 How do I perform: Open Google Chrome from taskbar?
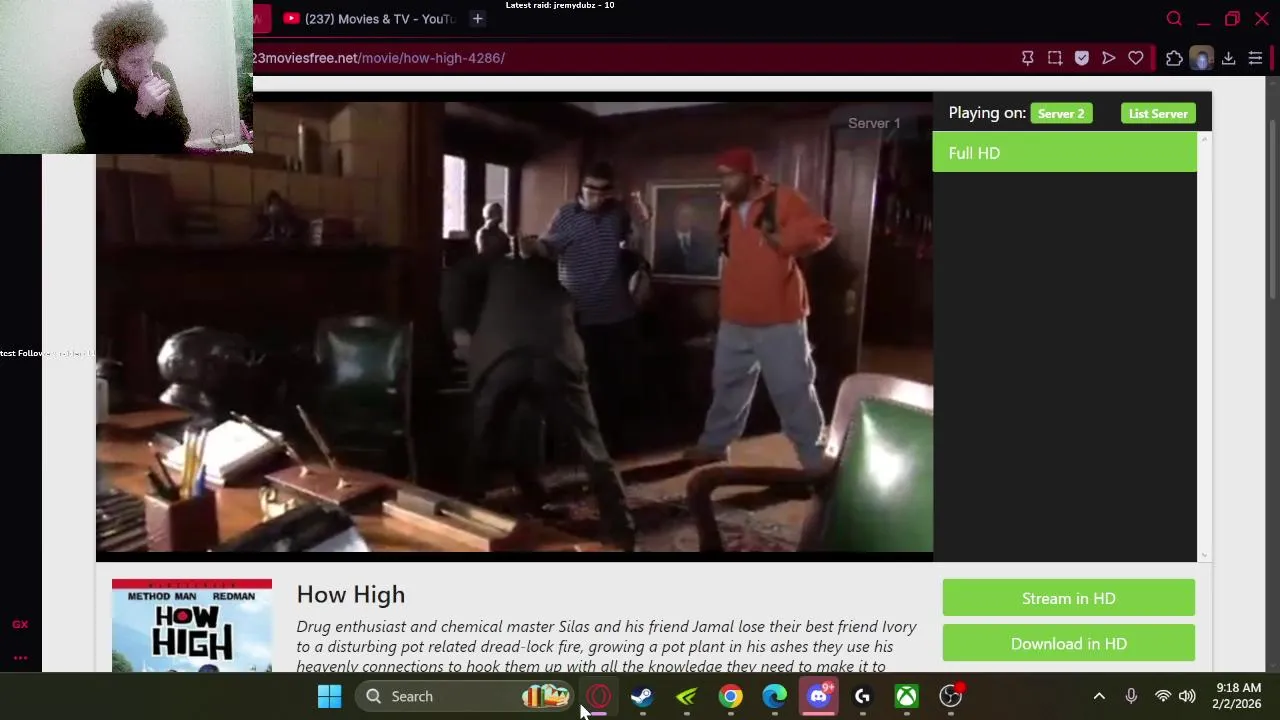pos(731,696)
